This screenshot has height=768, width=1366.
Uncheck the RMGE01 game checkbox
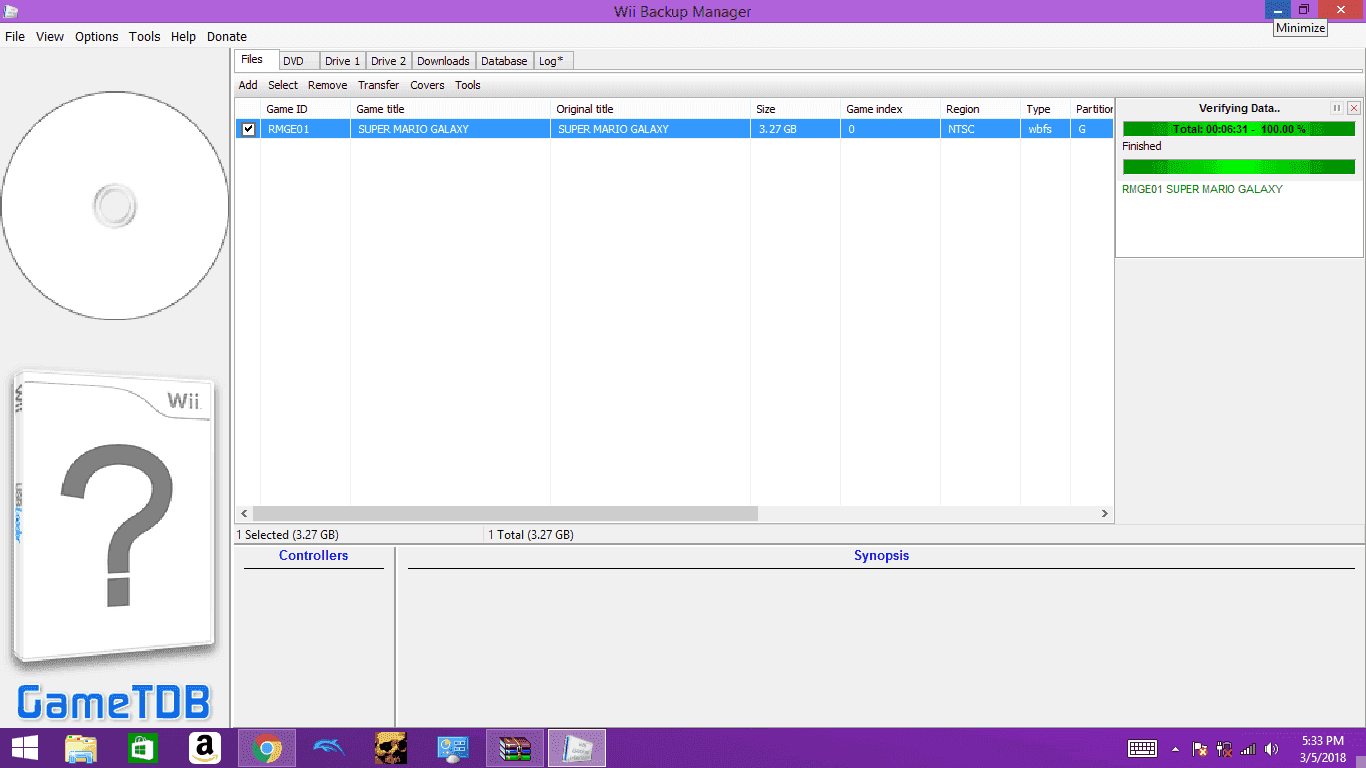(248, 129)
